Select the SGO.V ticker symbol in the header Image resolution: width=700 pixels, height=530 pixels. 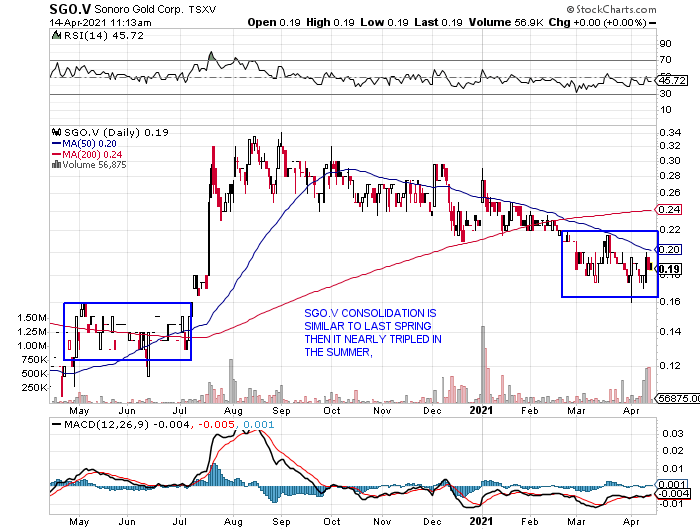pos(70,9)
